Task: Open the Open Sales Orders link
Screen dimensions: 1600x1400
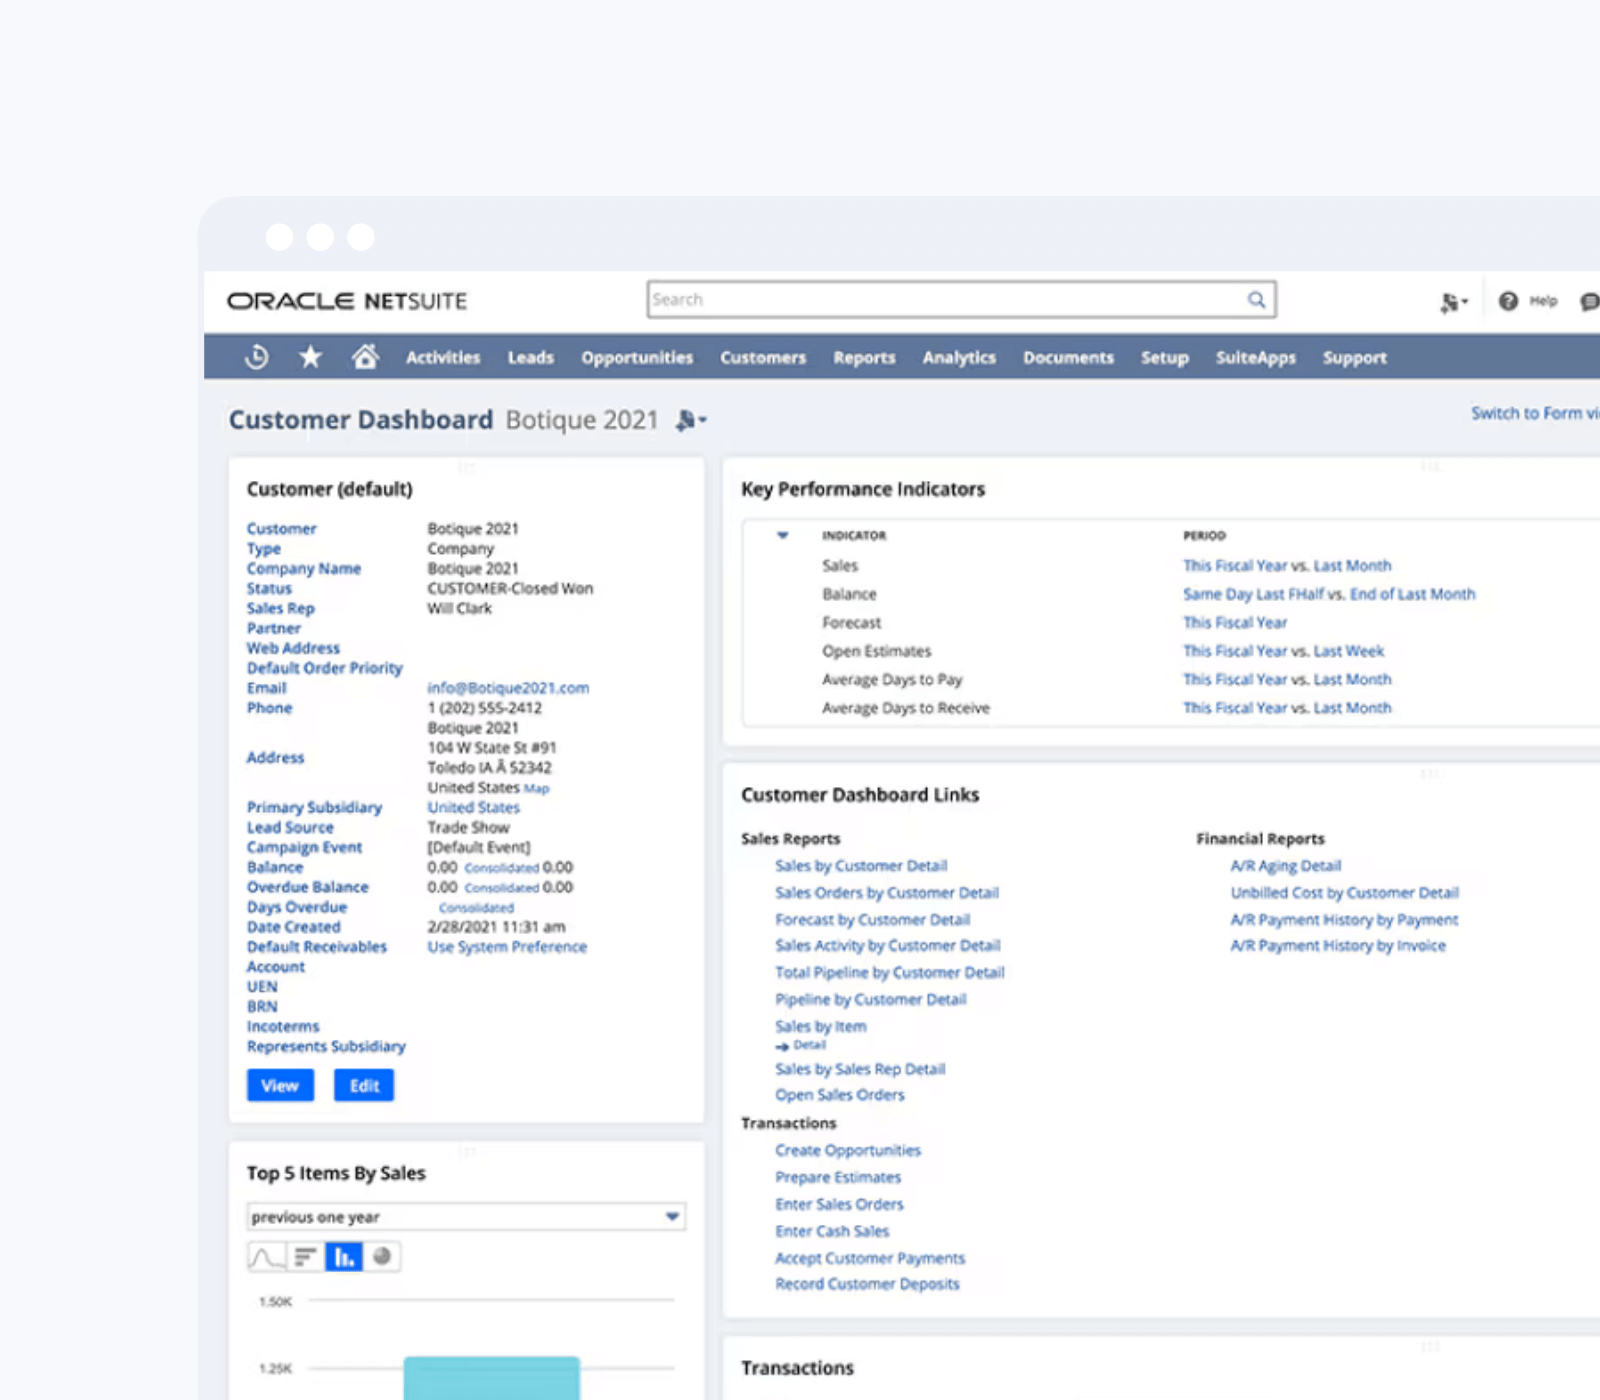Action: pyautogui.click(x=840, y=1095)
